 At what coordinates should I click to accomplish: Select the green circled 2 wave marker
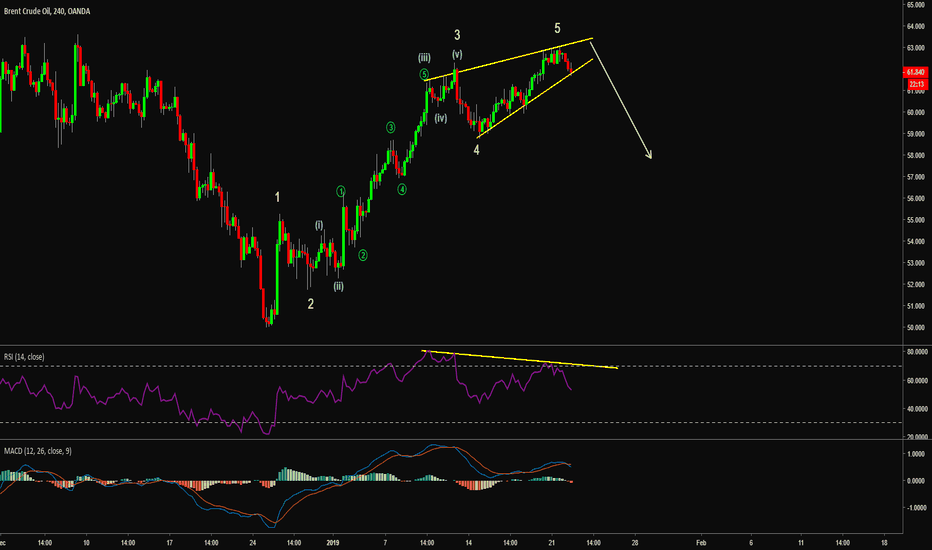click(363, 255)
